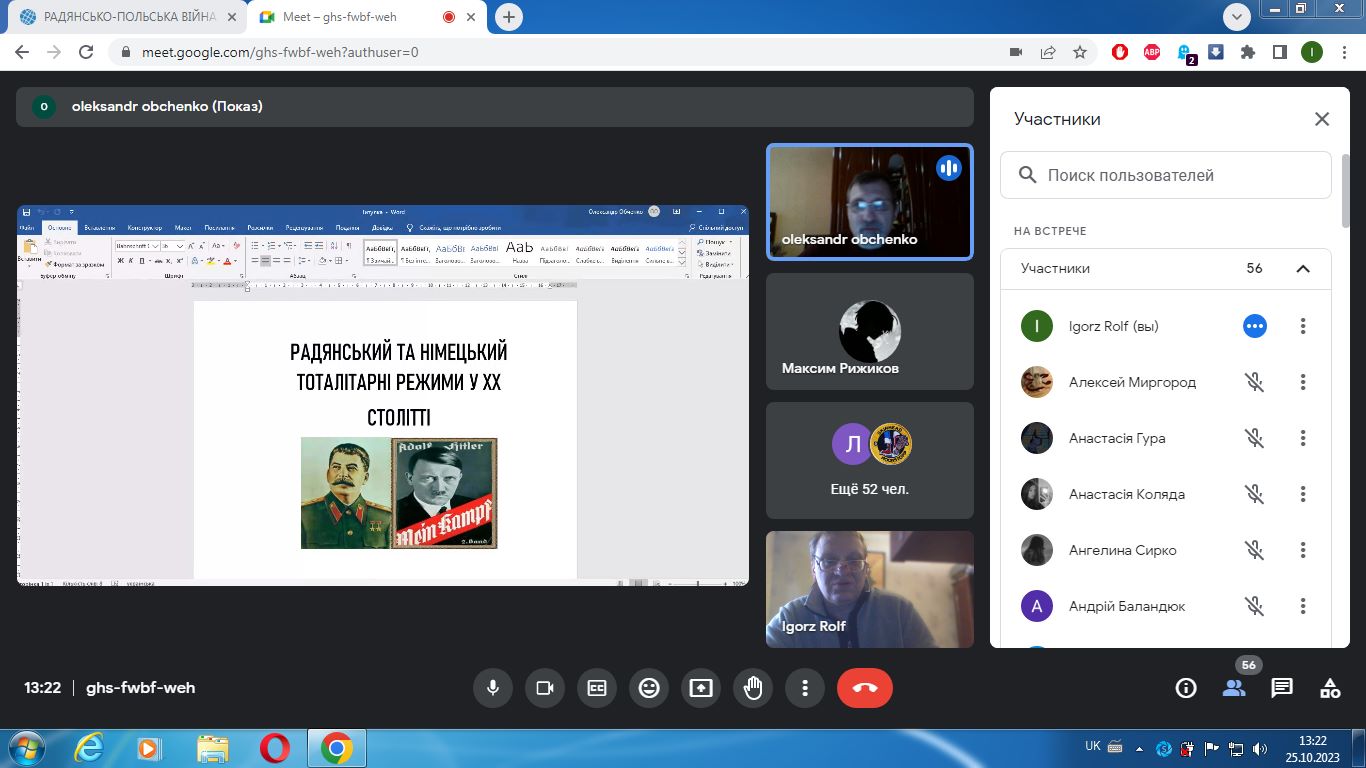The height and width of the screenshot is (768, 1366).
Task: Open more options in the call bar
Action: point(805,688)
